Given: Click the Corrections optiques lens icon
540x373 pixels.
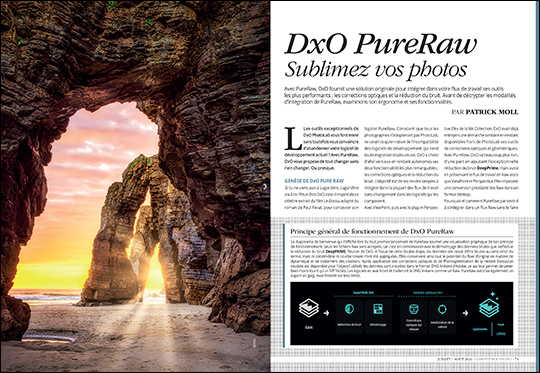Looking at the screenshot, I should pos(413,309).
